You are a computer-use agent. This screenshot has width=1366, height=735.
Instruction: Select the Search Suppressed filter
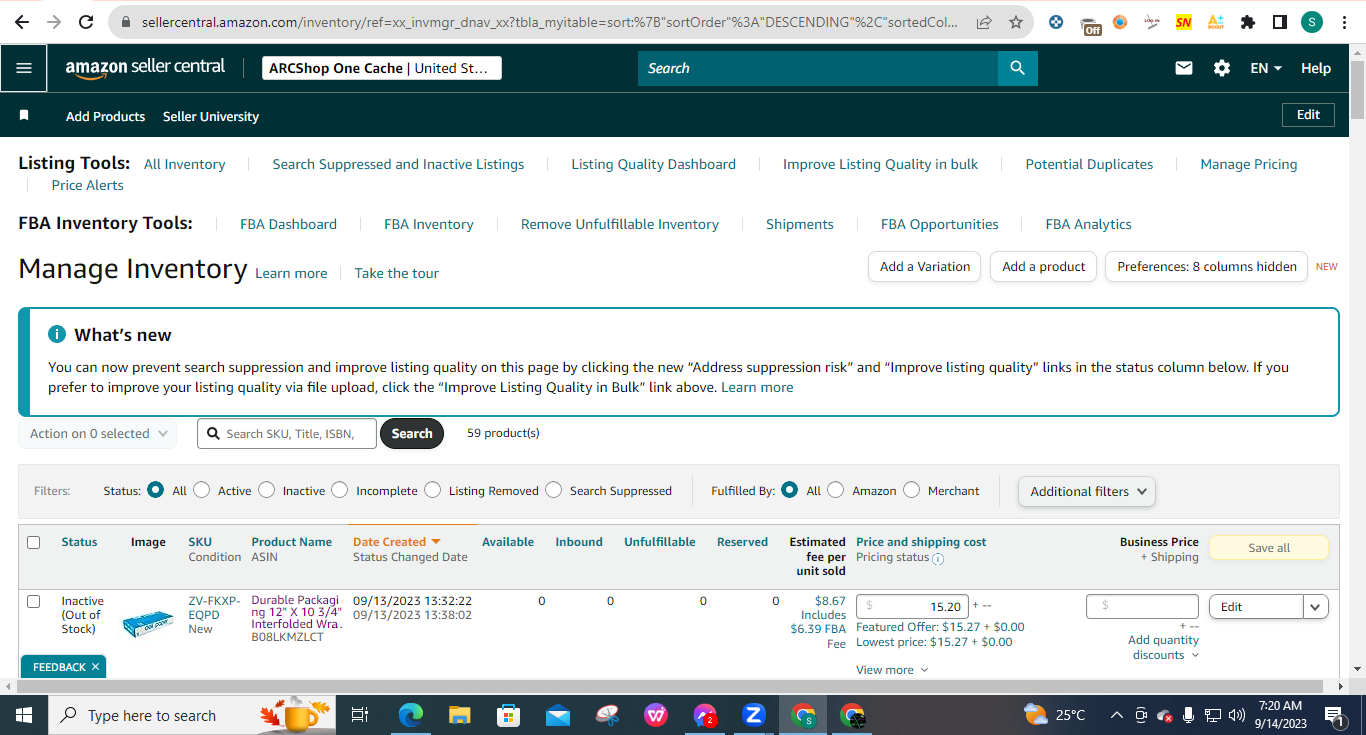click(x=553, y=490)
